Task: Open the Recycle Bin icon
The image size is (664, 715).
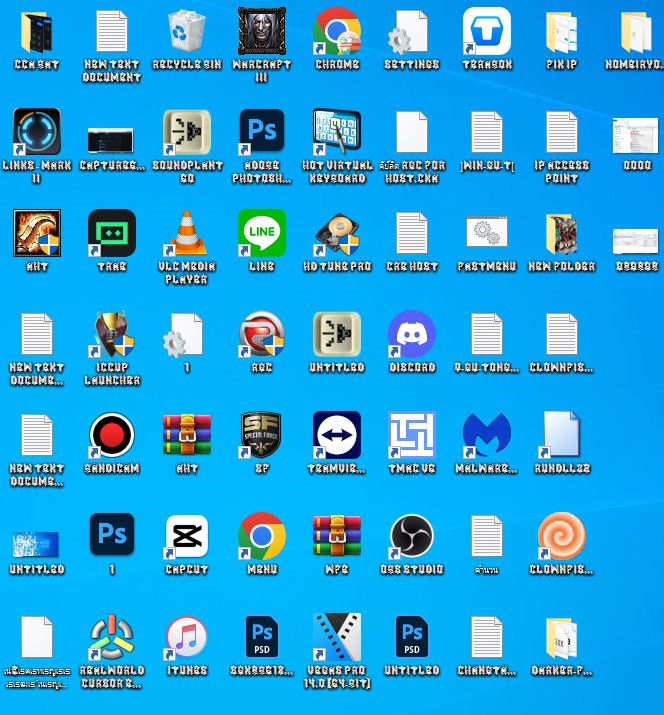Action: 187,32
